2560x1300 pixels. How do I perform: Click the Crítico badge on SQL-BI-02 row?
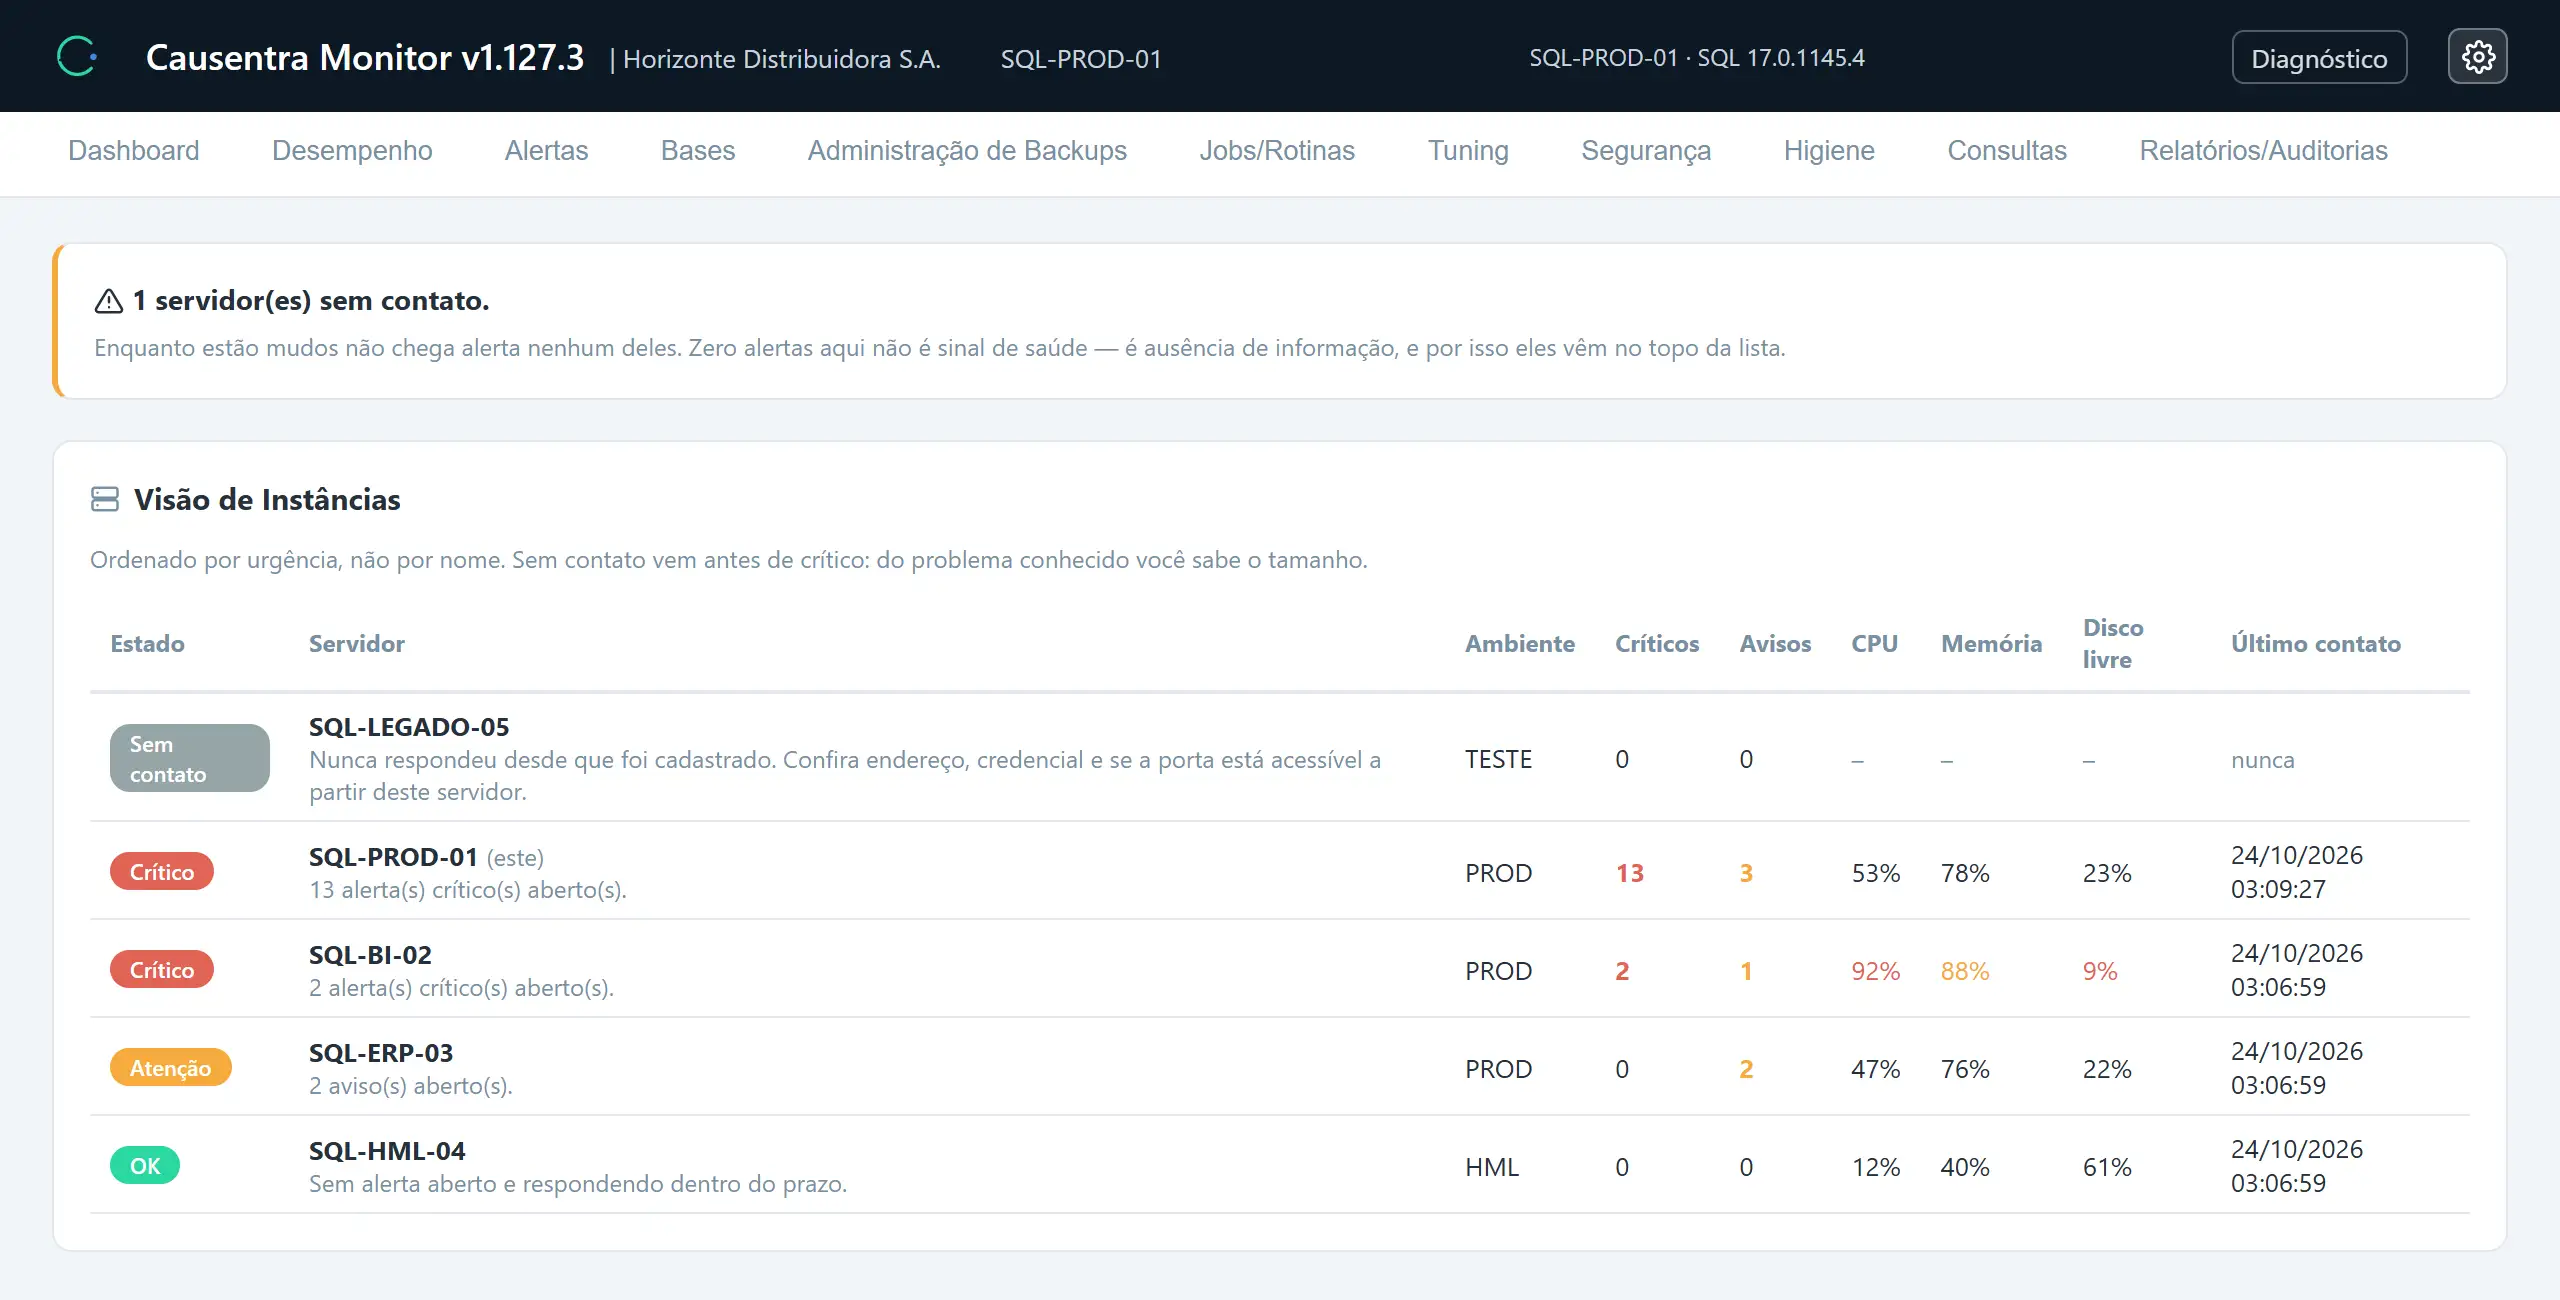point(162,970)
